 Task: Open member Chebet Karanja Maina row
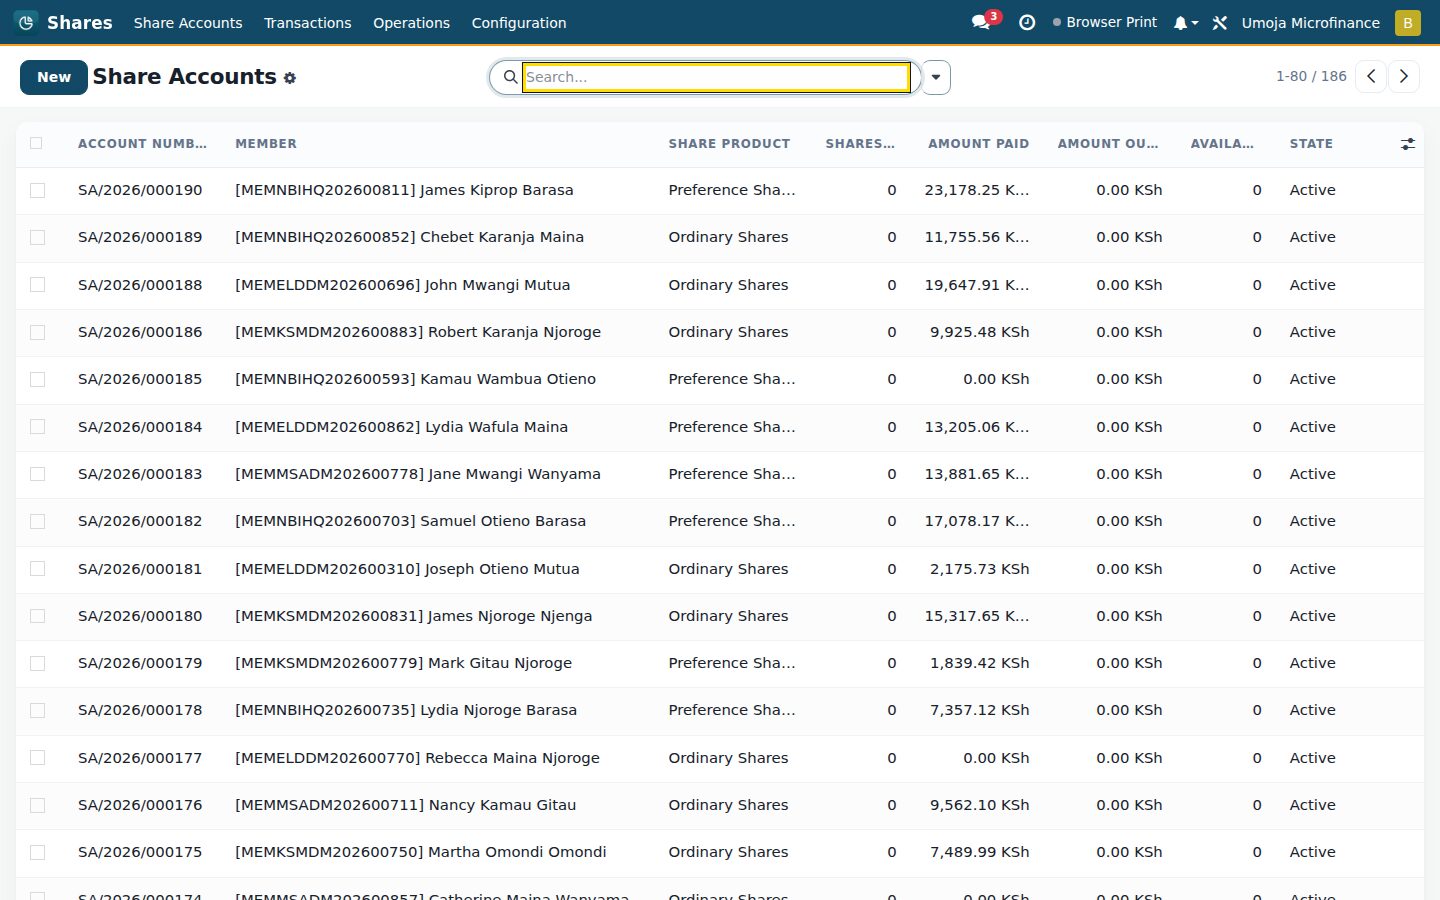click(409, 237)
